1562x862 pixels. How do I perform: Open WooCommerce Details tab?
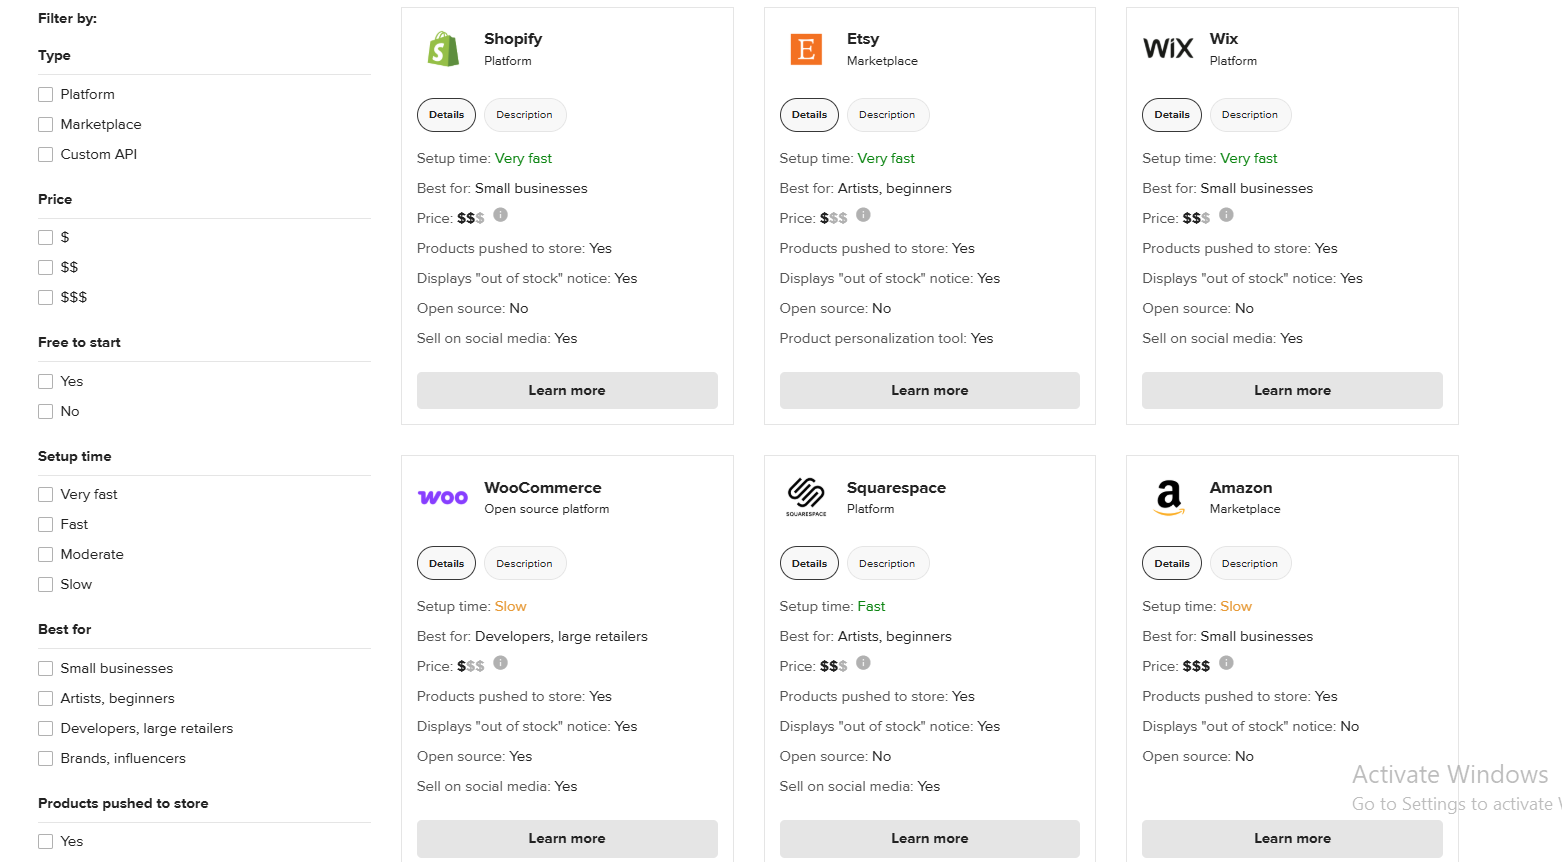coord(446,563)
